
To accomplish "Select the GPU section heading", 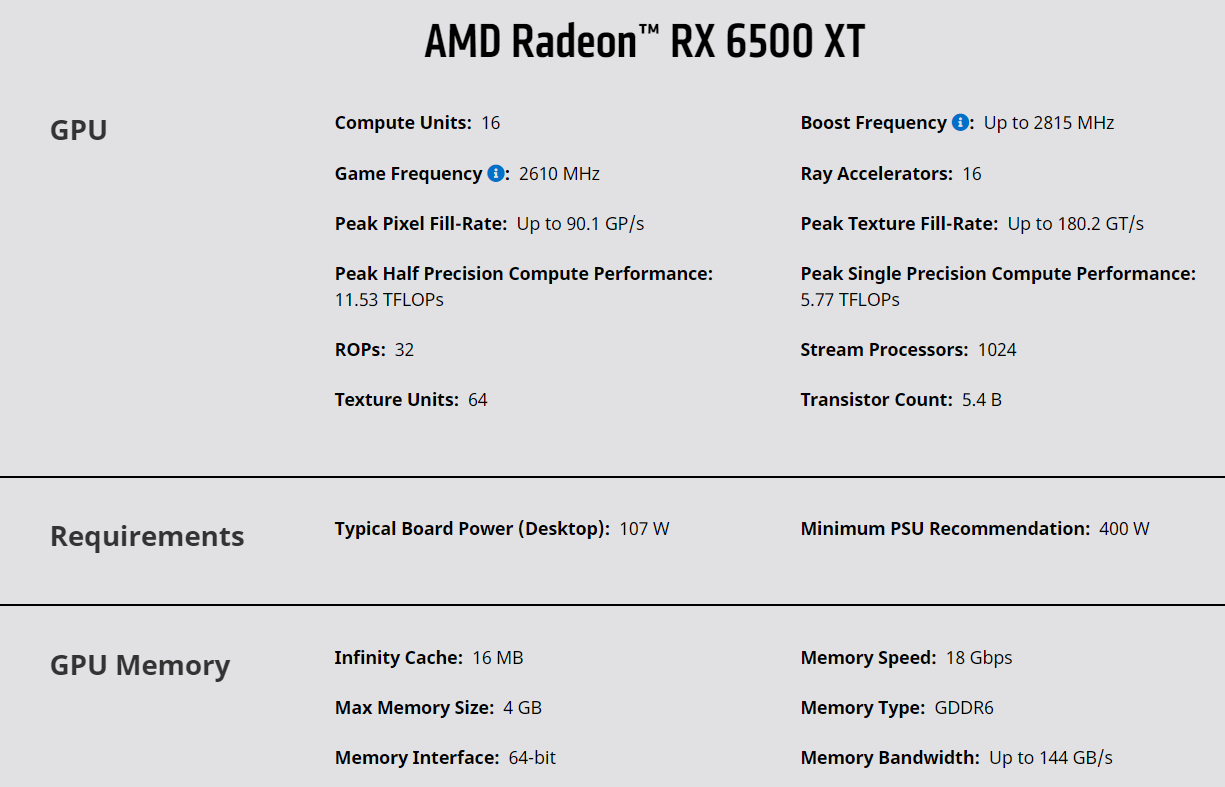I will [x=79, y=130].
